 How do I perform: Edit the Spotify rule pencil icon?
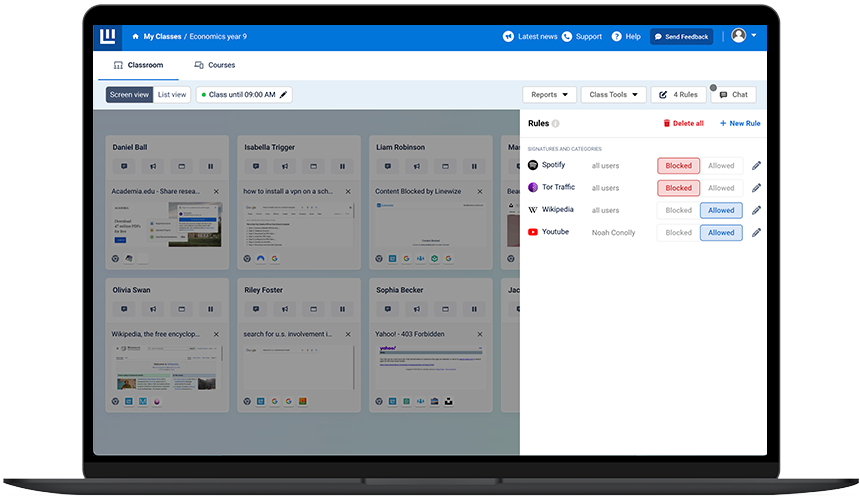756,166
